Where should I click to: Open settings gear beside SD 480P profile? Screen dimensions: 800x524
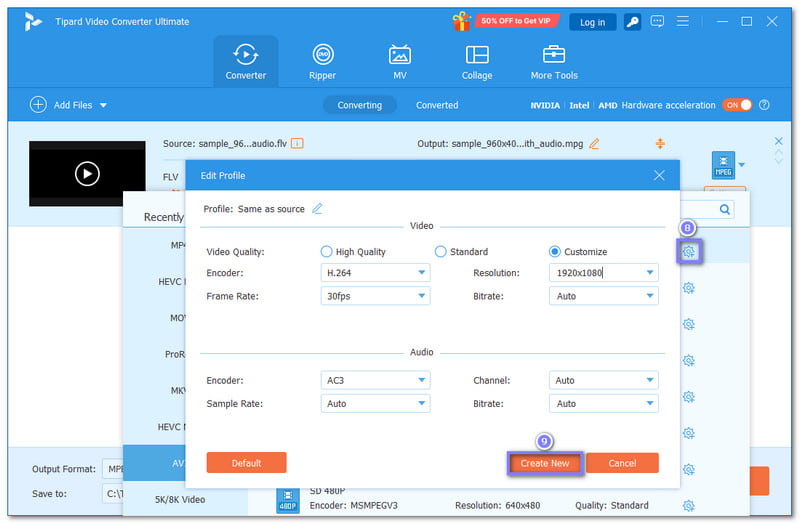[x=689, y=506]
